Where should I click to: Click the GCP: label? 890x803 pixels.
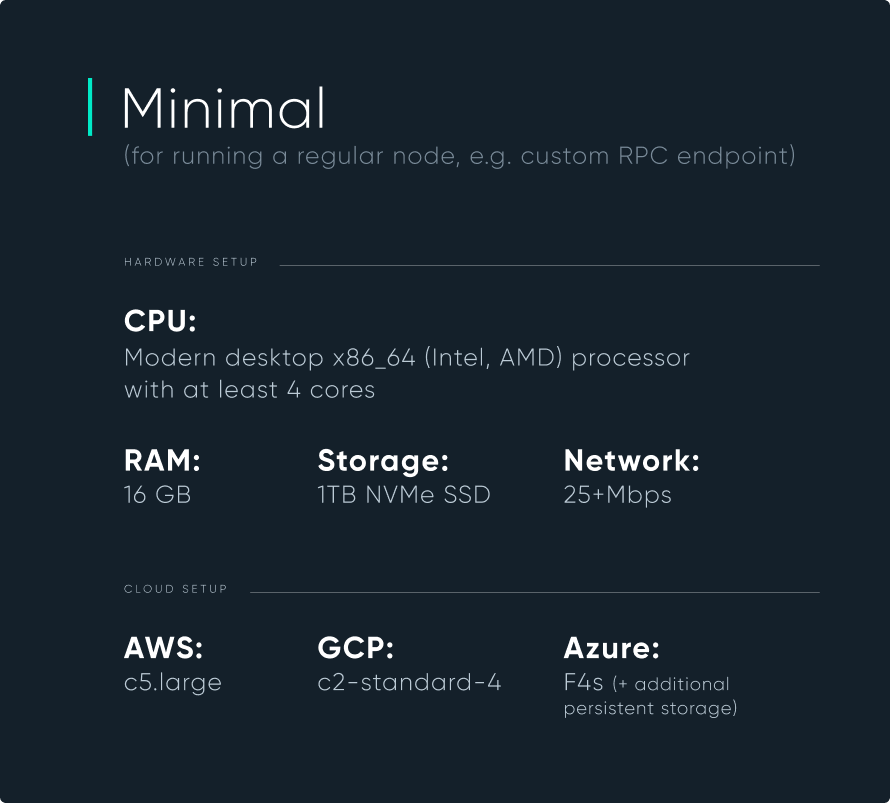356,648
